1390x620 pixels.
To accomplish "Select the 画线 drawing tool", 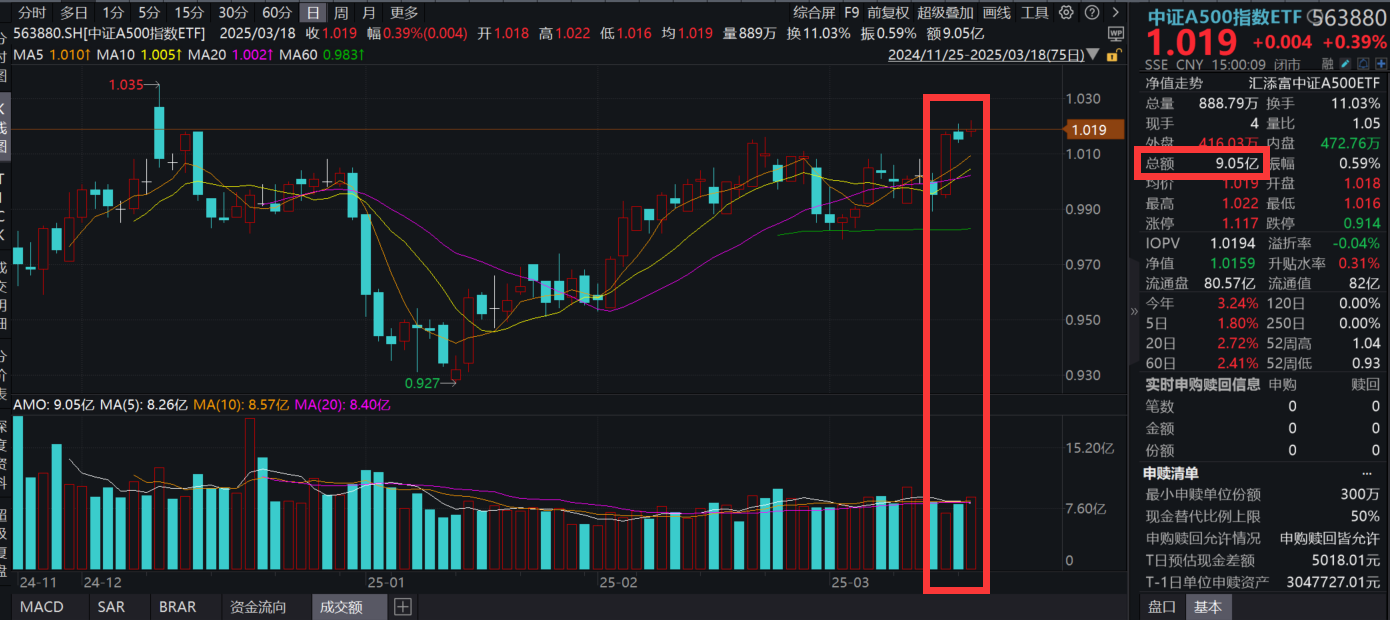I will (x=996, y=14).
